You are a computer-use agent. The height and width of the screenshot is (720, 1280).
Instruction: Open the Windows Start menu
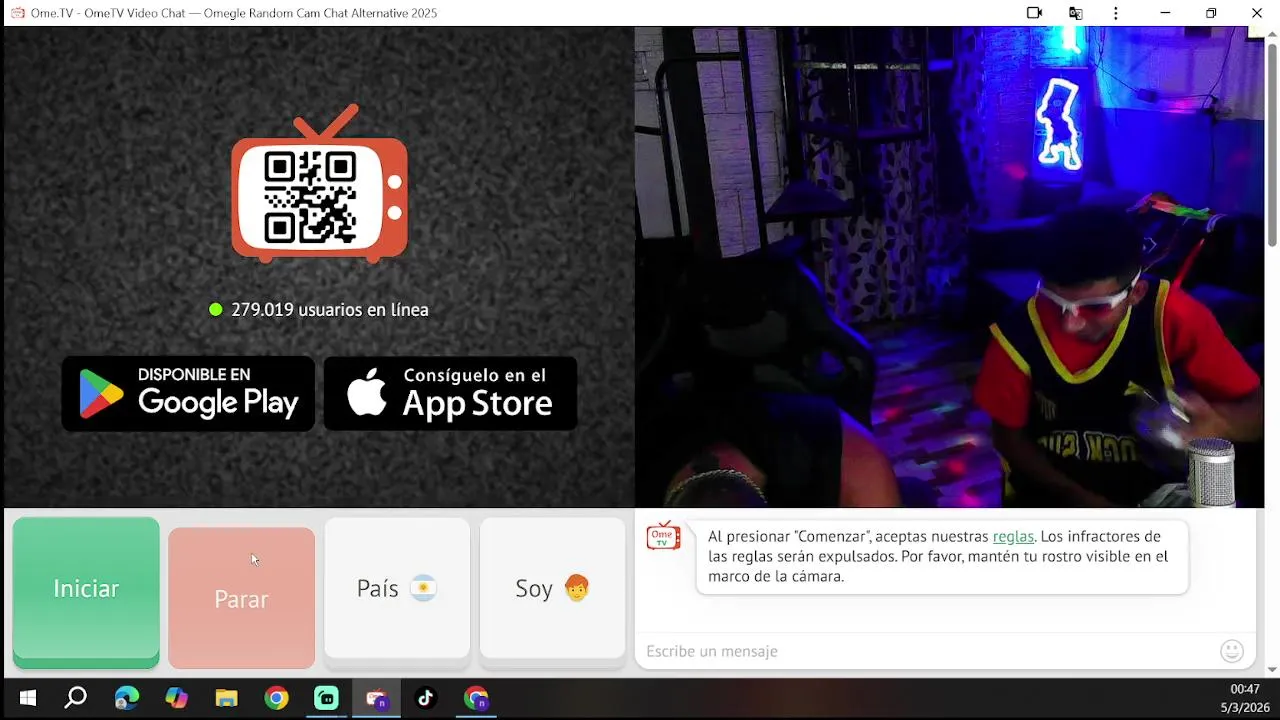(x=27, y=698)
